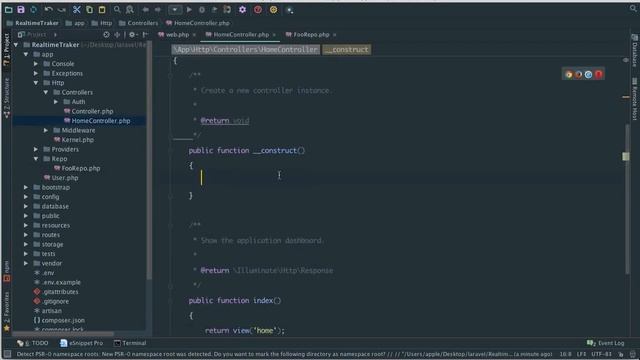This screenshot has height=360, width=640.
Task: Toggle the Remote Host side panel
Action: click(634, 99)
